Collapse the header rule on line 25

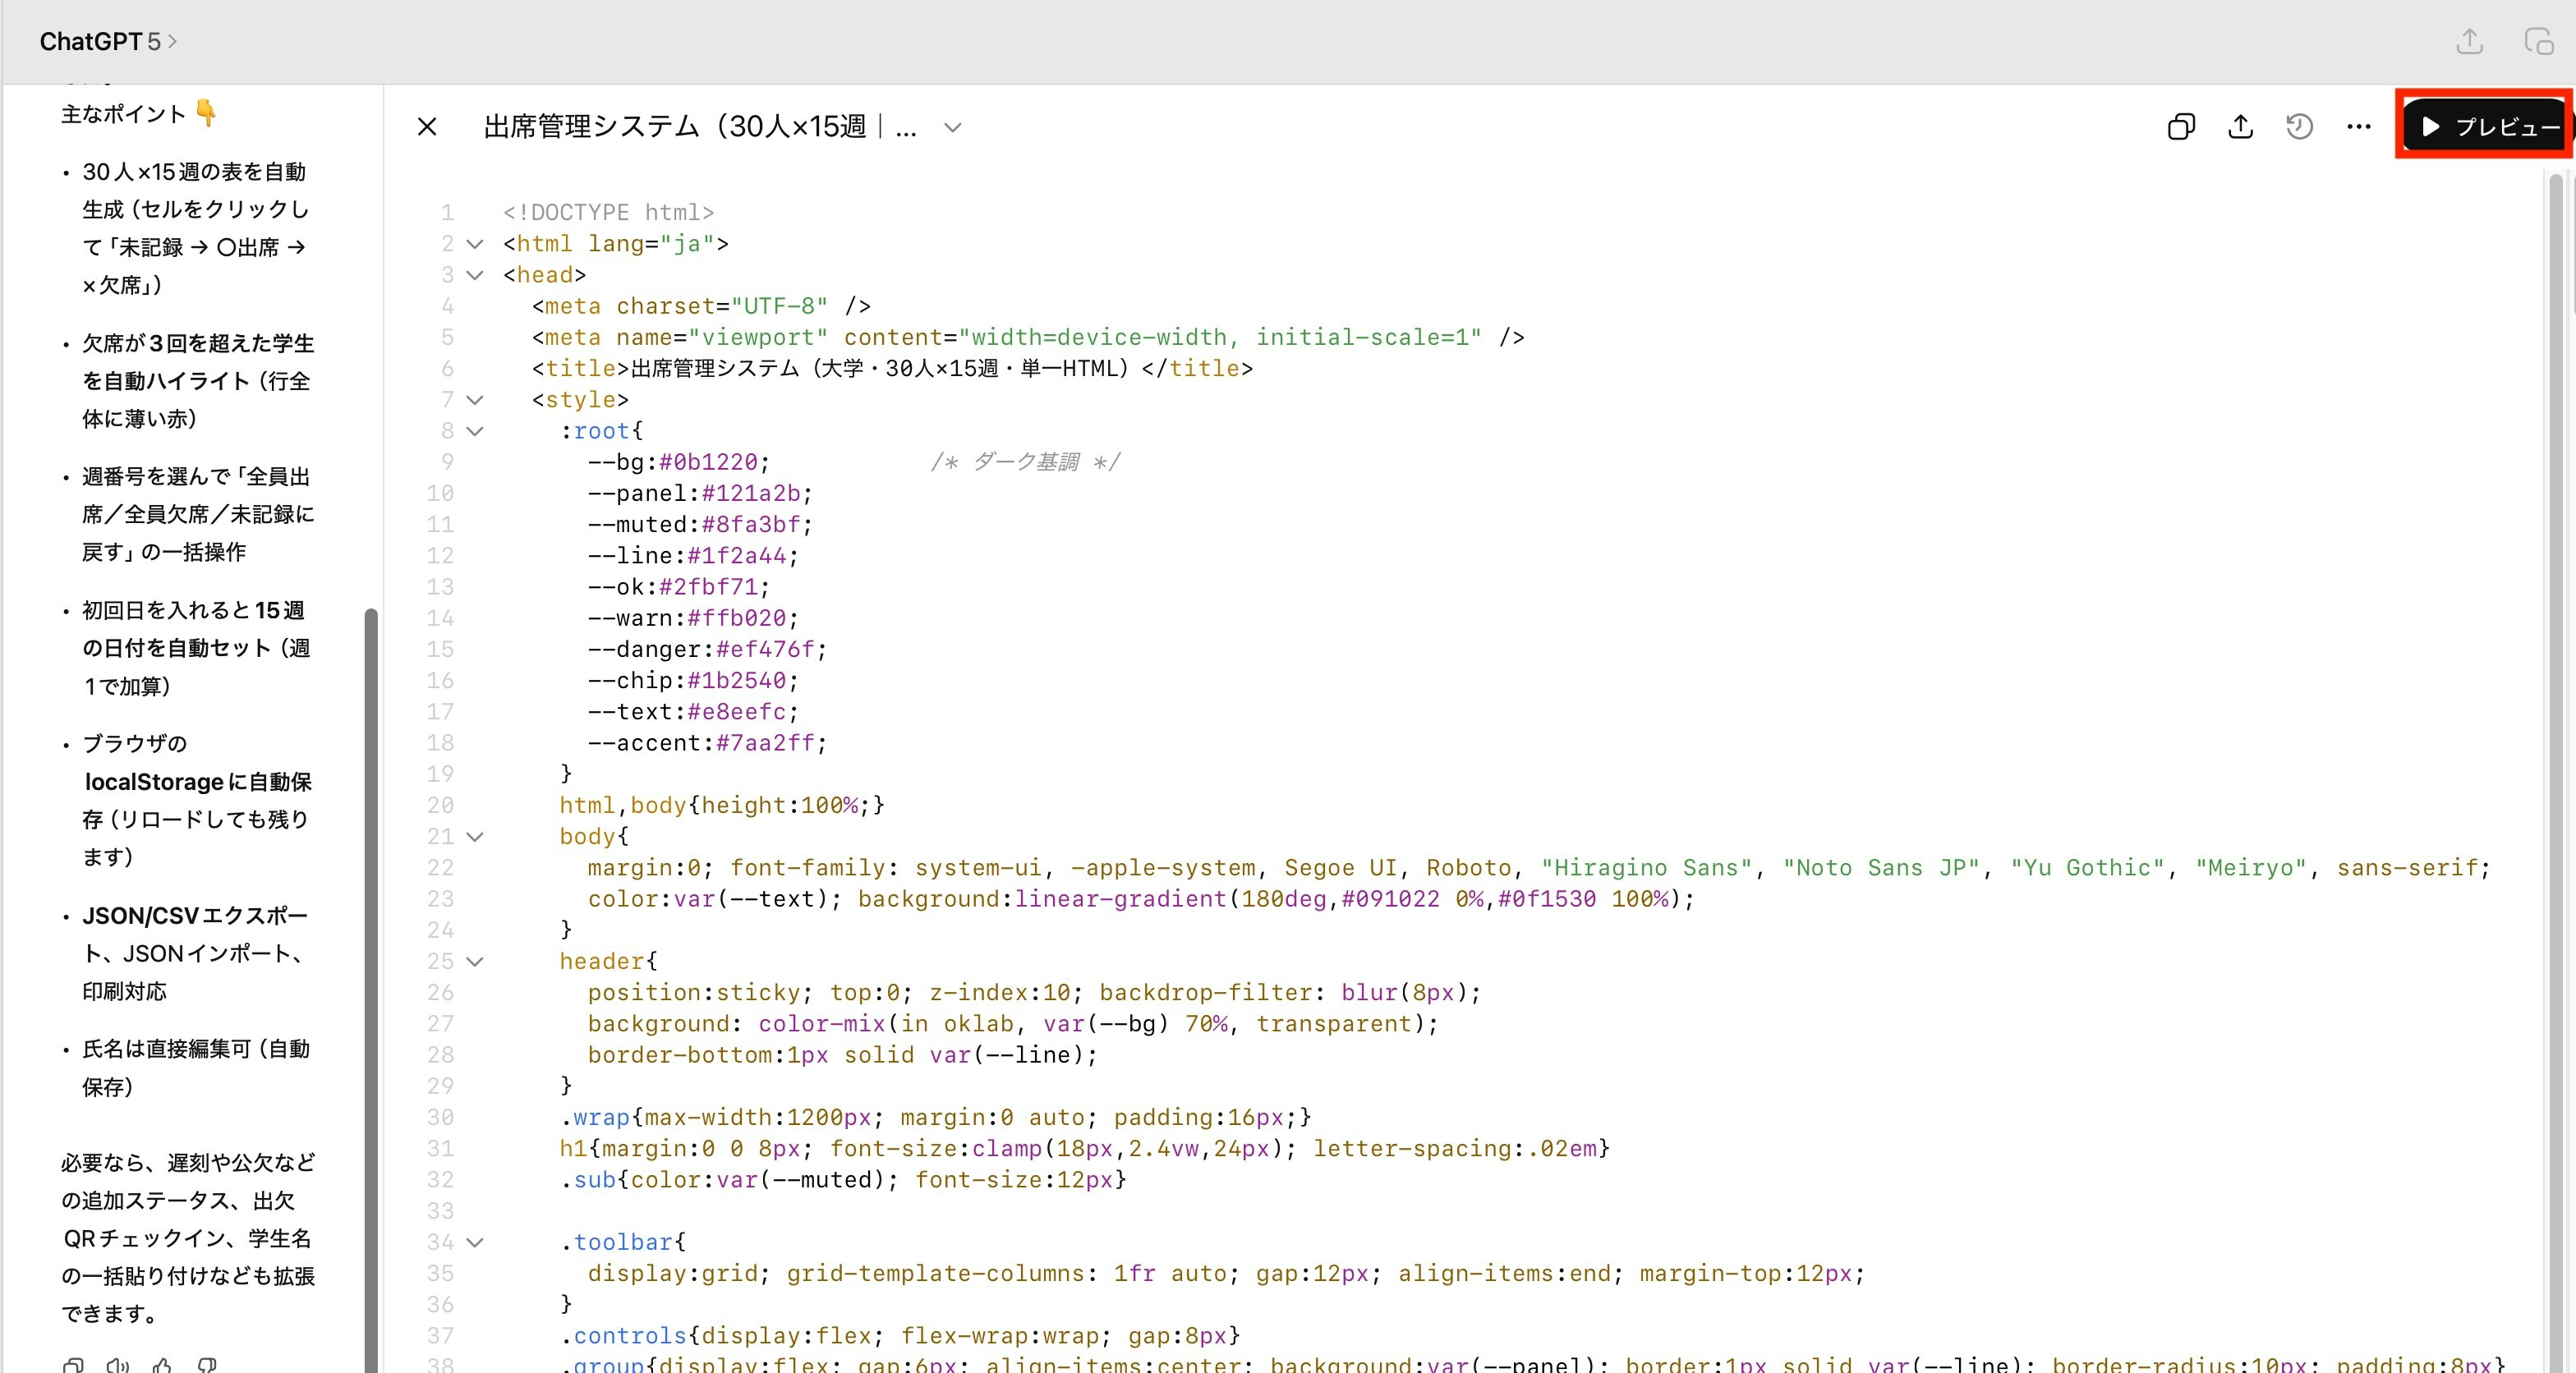point(476,961)
